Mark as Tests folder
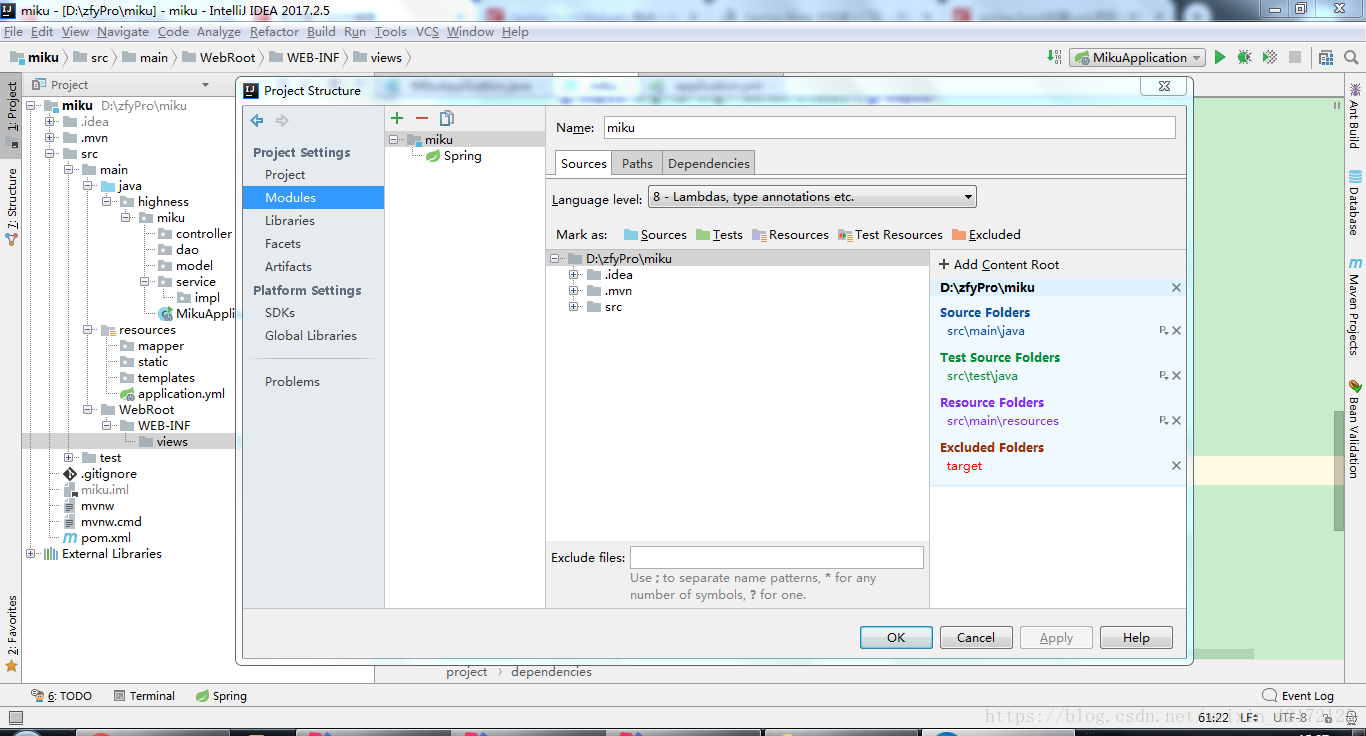 point(719,235)
